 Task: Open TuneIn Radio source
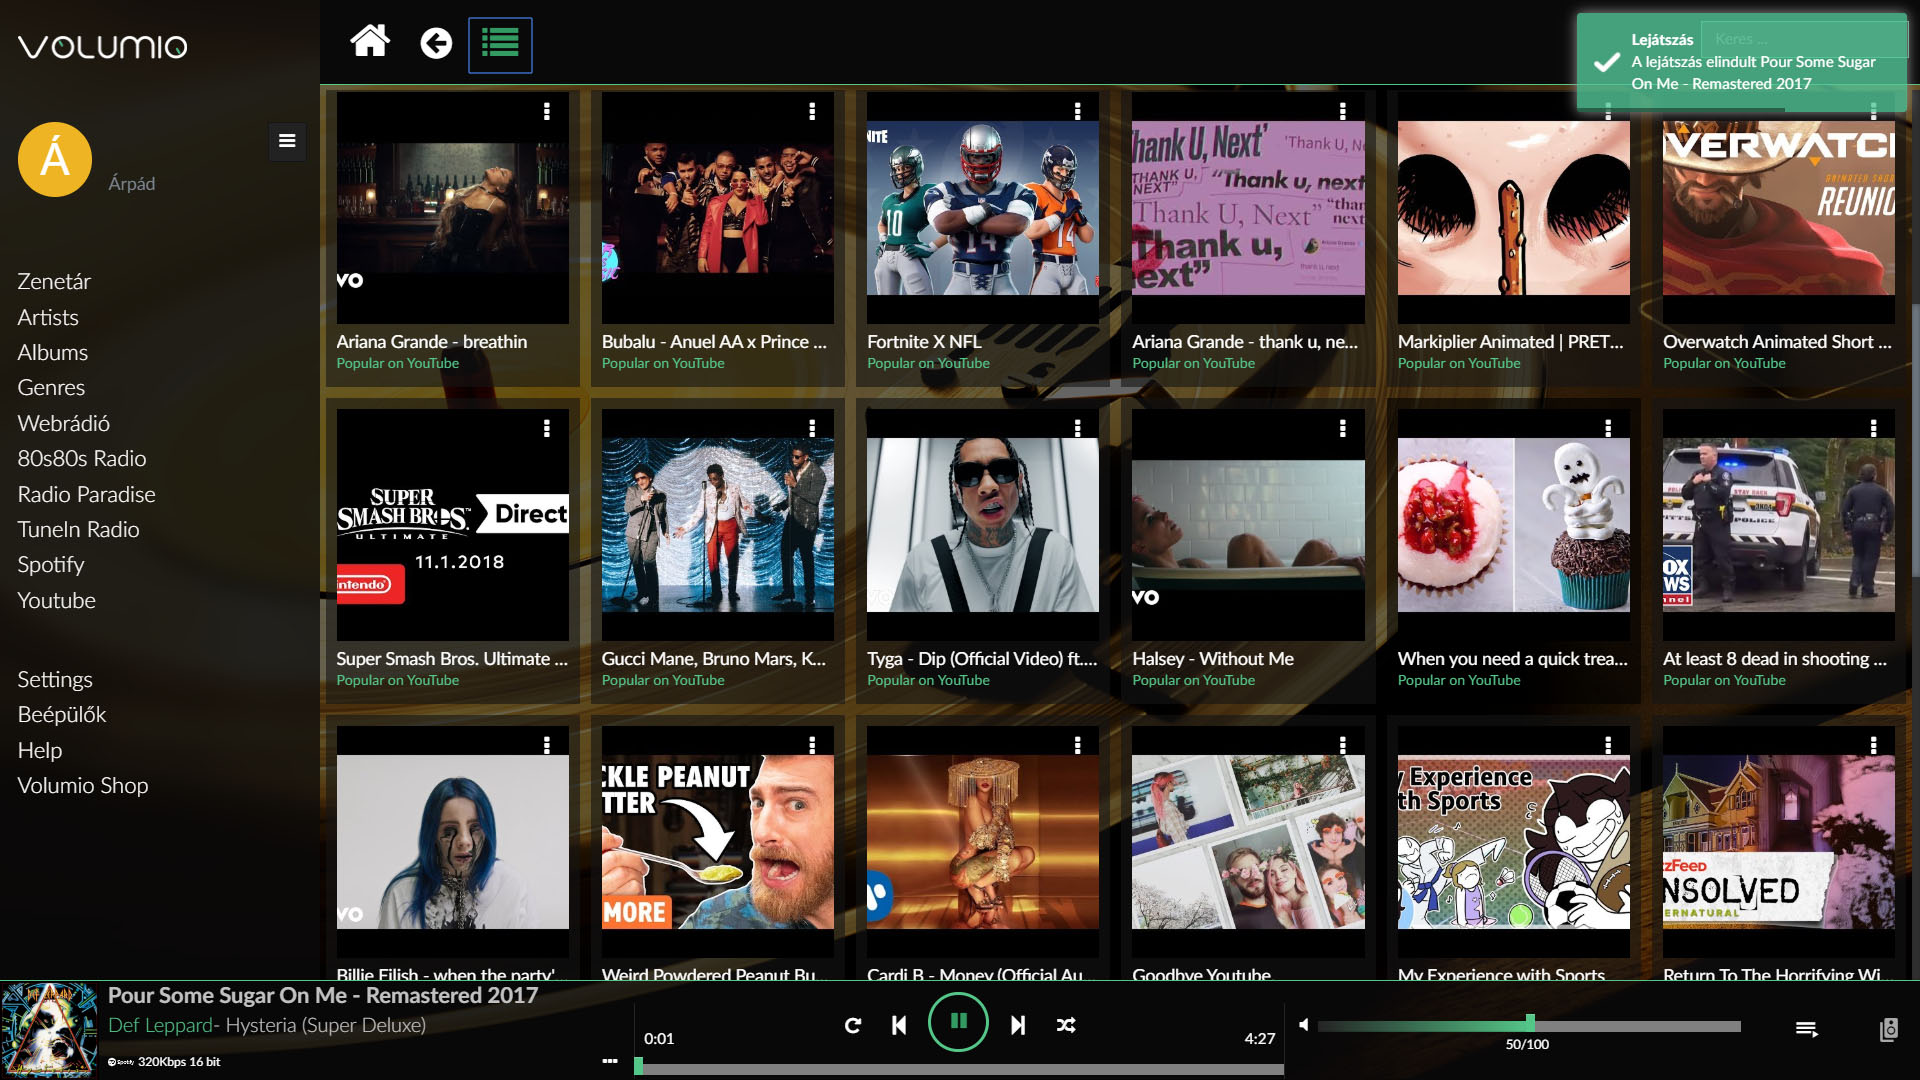click(x=78, y=529)
